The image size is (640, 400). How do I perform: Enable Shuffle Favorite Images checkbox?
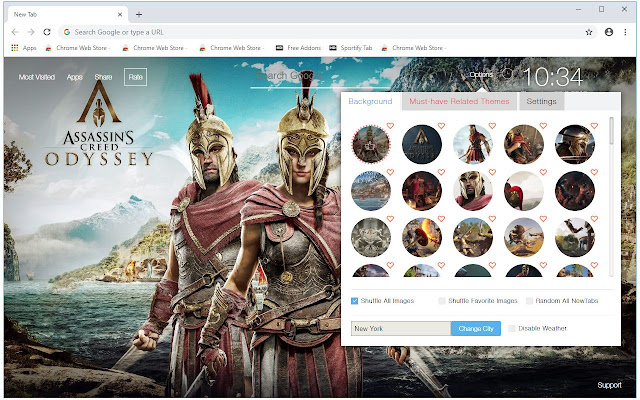pyautogui.click(x=442, y=301)
